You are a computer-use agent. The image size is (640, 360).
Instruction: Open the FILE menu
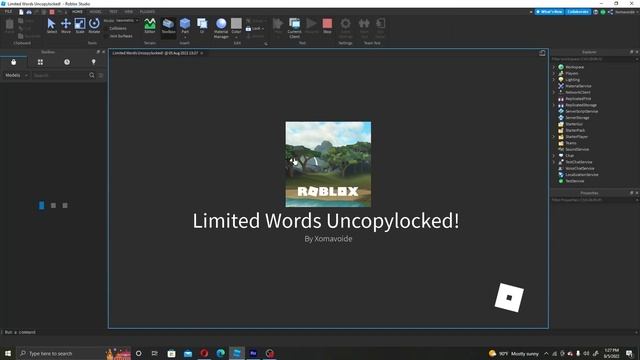tap(8, 12)
